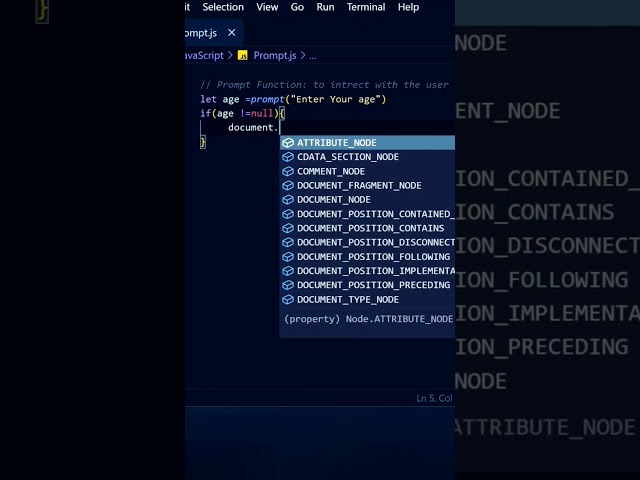Open the Terminal menu
Image resolution: width=640 pixels, height=480 pixels.
click(x=366, y=7)
